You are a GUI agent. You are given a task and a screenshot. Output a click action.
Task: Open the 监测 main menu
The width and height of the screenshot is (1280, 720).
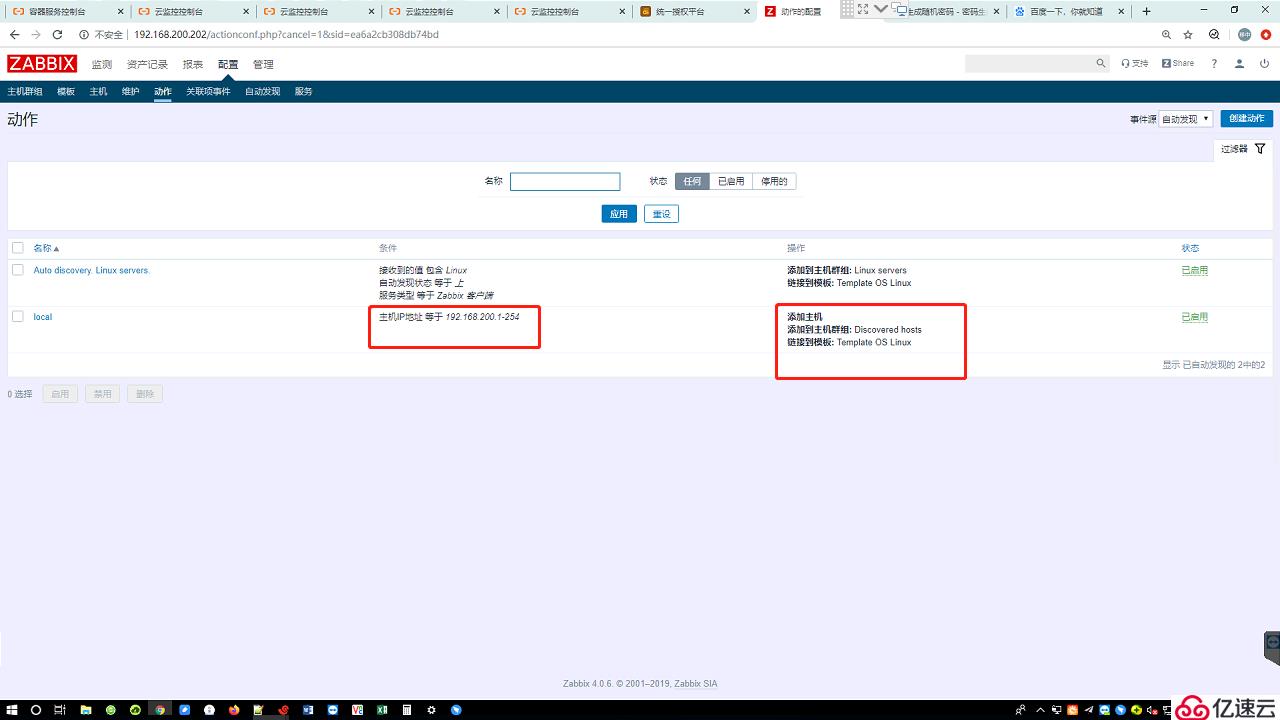click(x=101, y=64)
